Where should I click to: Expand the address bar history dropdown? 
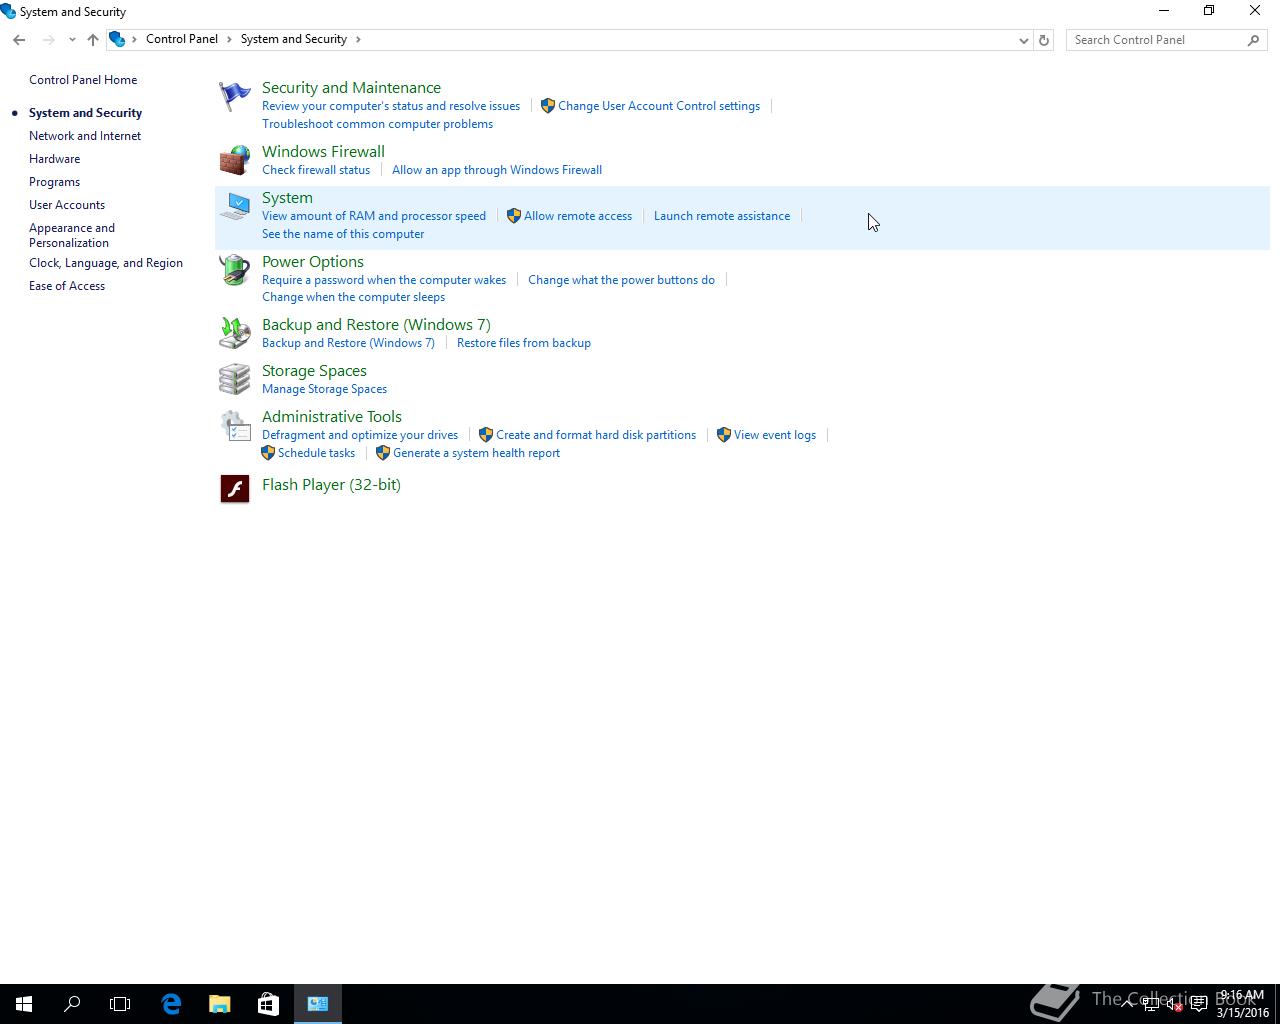pyautogui.click(x=1023, y=40)
